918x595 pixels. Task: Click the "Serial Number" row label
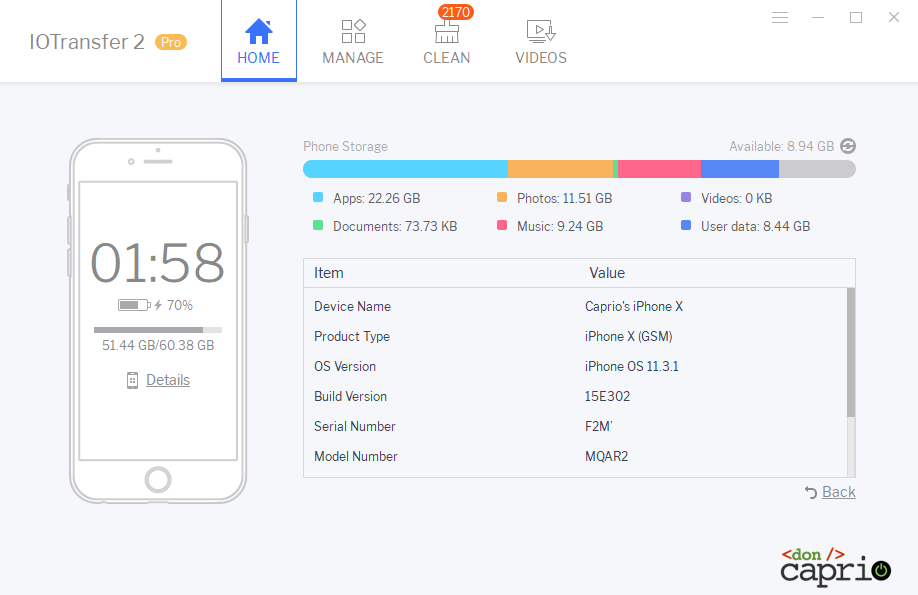click(x=355, y=426)
